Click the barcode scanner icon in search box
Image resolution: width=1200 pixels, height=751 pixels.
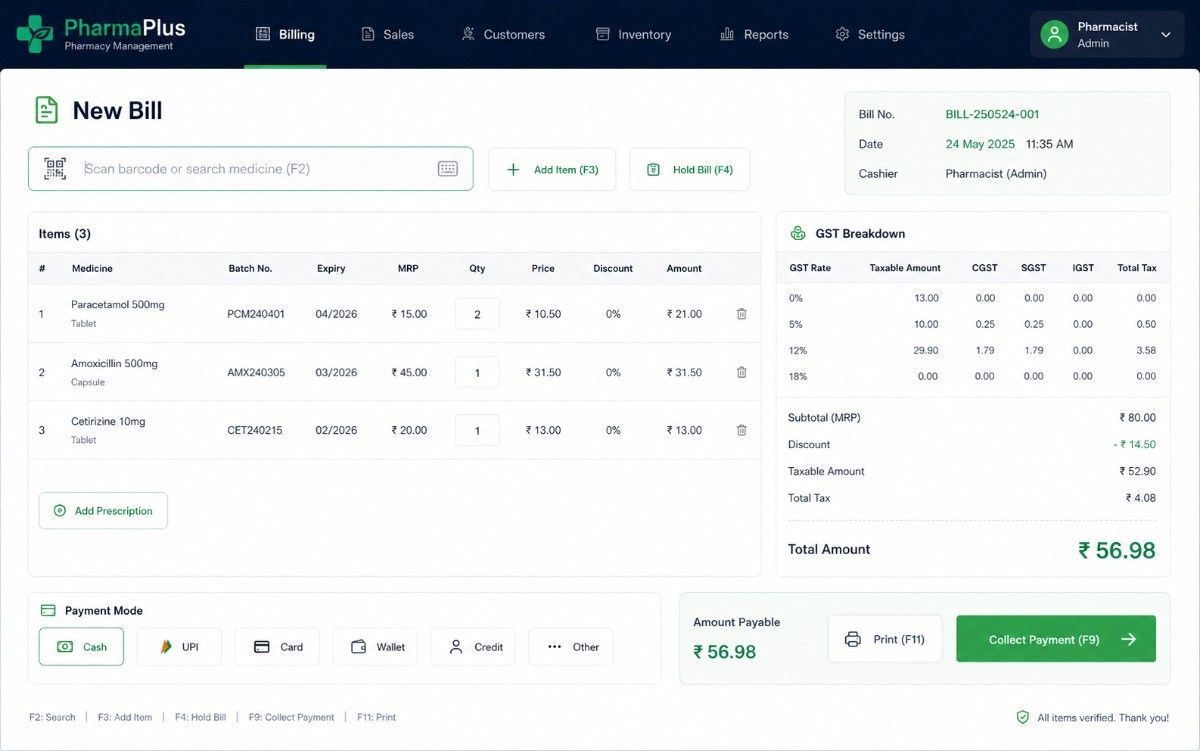click(x=55, y=169)
